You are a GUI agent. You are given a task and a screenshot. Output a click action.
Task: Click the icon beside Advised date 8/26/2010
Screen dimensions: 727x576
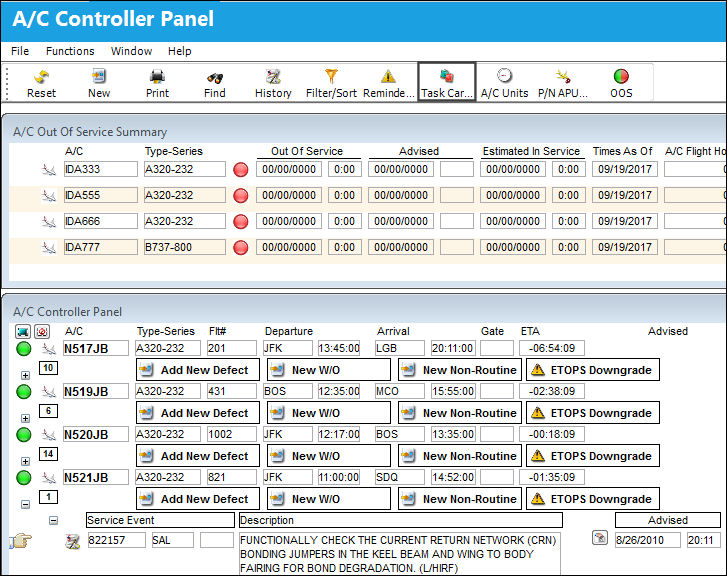(600, 538)
